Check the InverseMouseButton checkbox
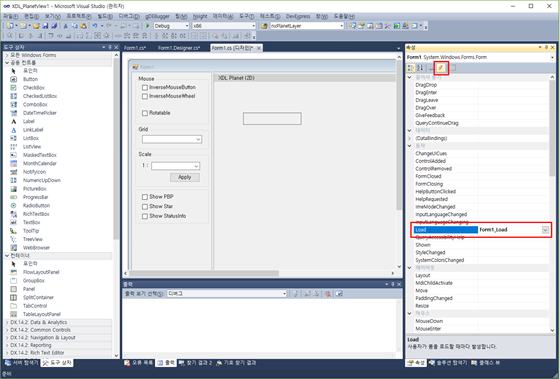Screen dimensions: 559x379 [x=145, y=87]
